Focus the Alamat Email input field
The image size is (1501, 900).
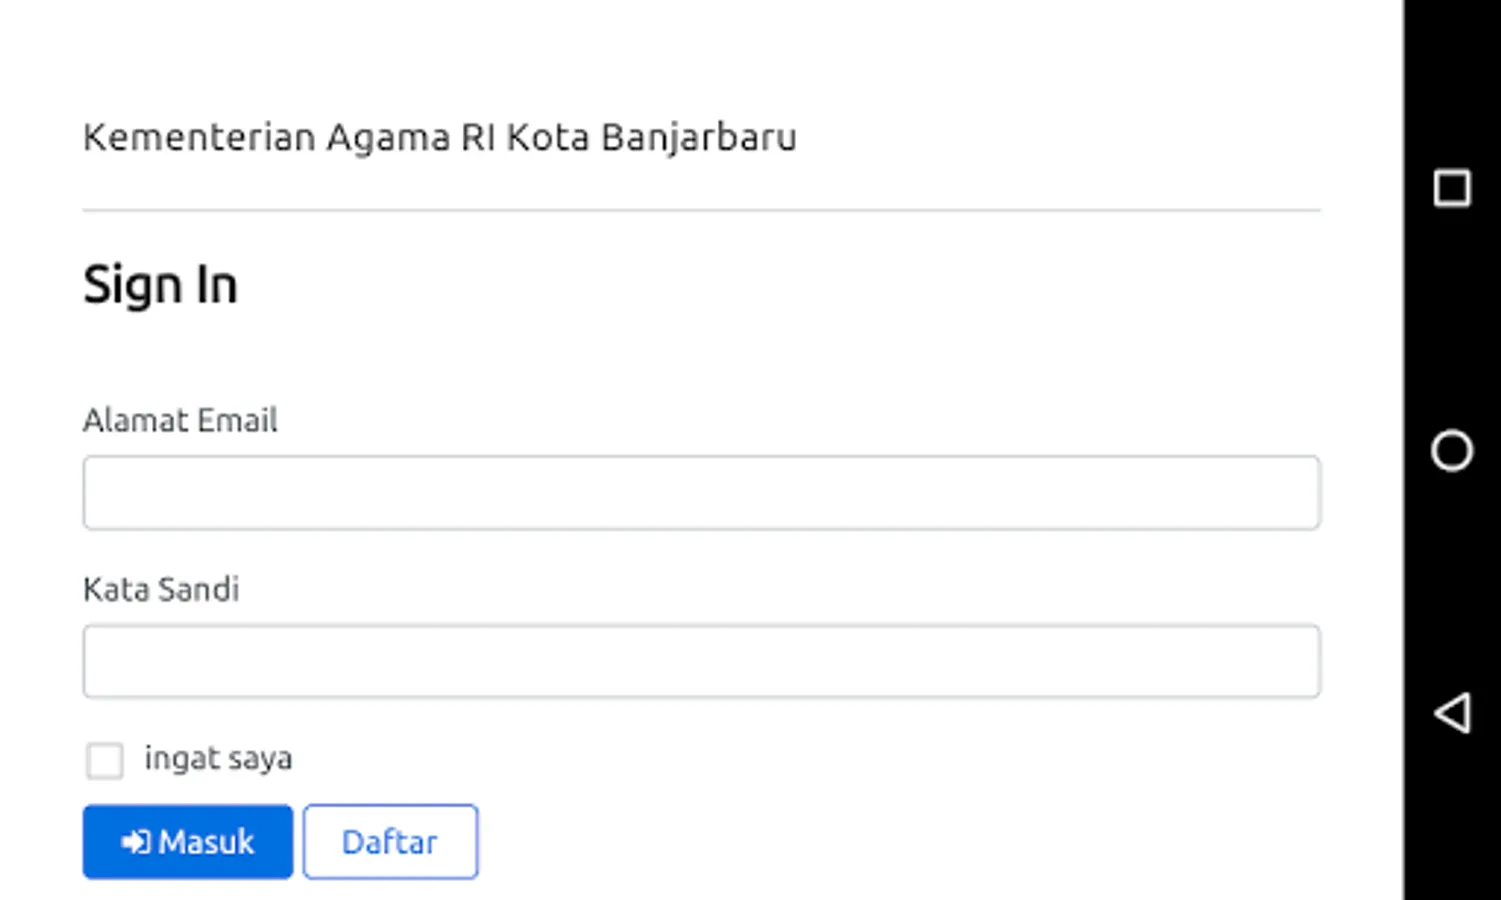pos(701,493)
